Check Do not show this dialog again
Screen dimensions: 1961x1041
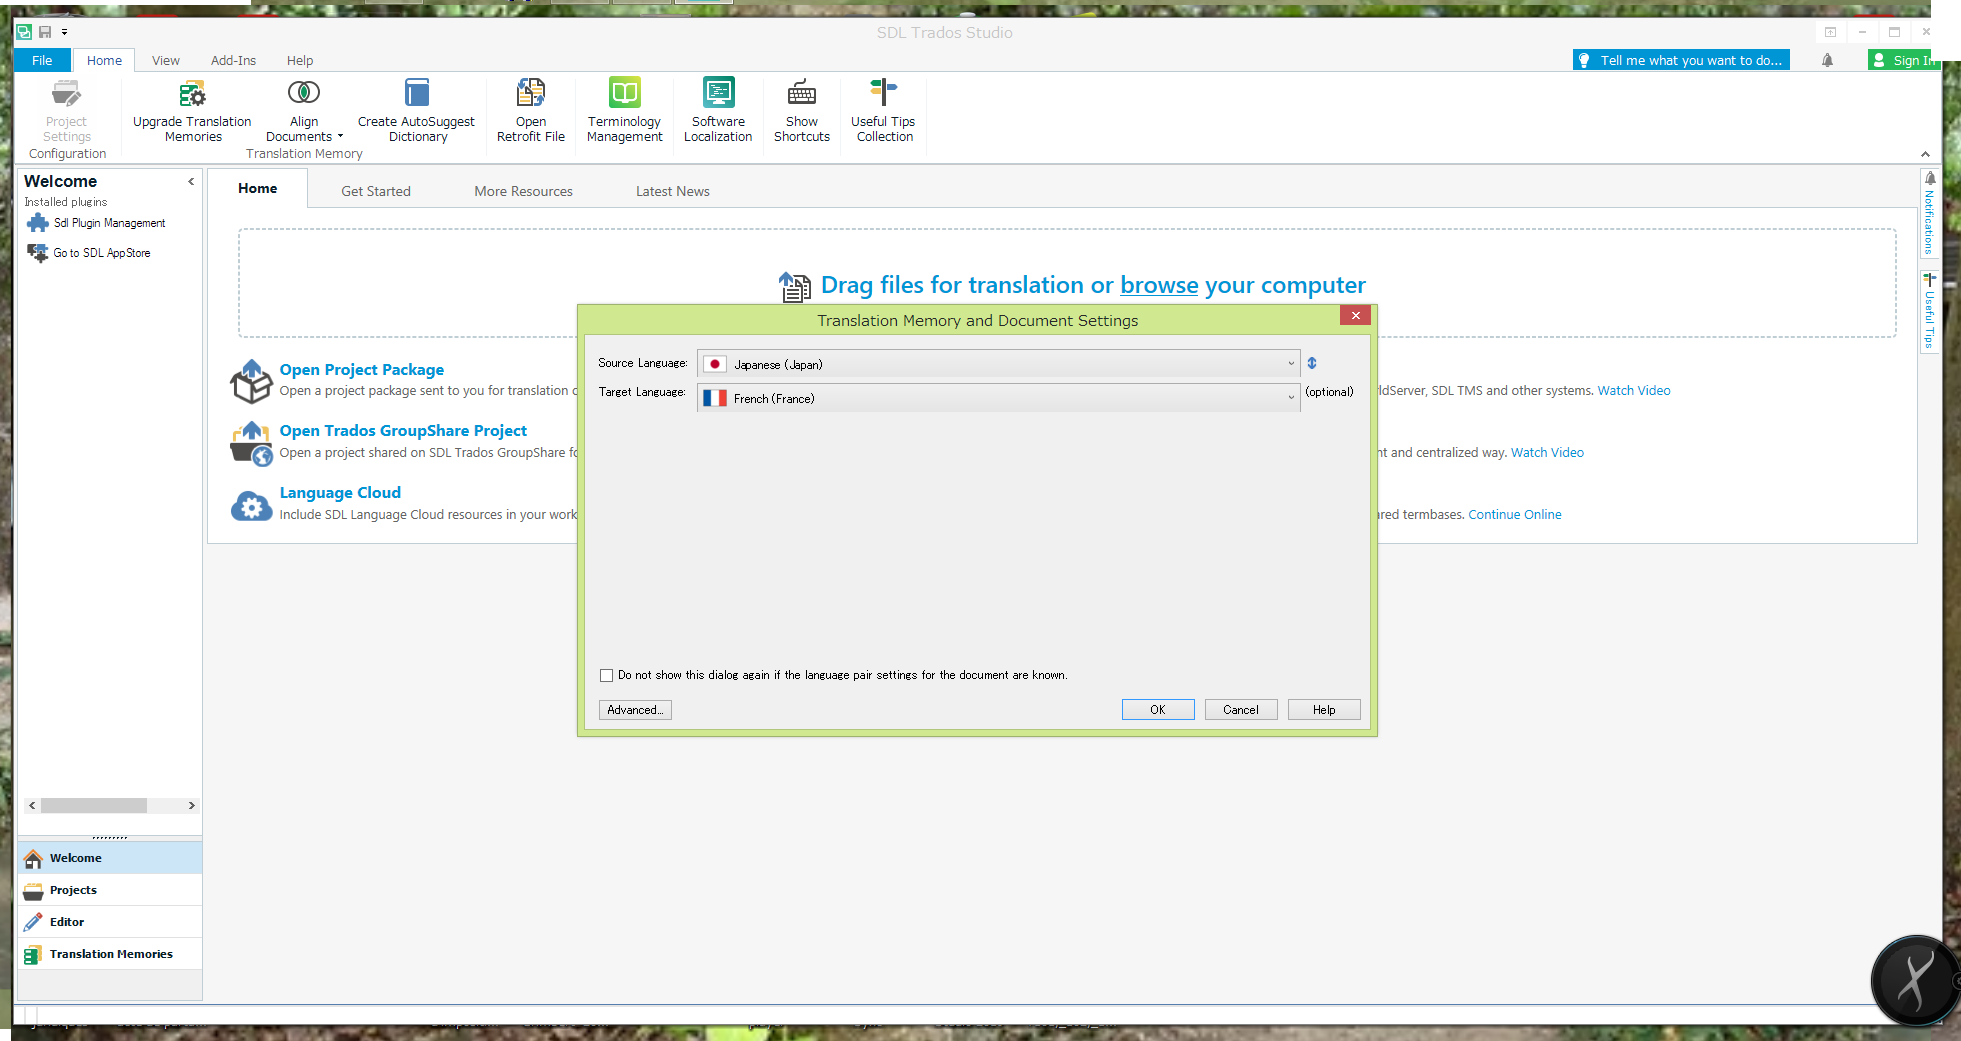pos(606,676)
